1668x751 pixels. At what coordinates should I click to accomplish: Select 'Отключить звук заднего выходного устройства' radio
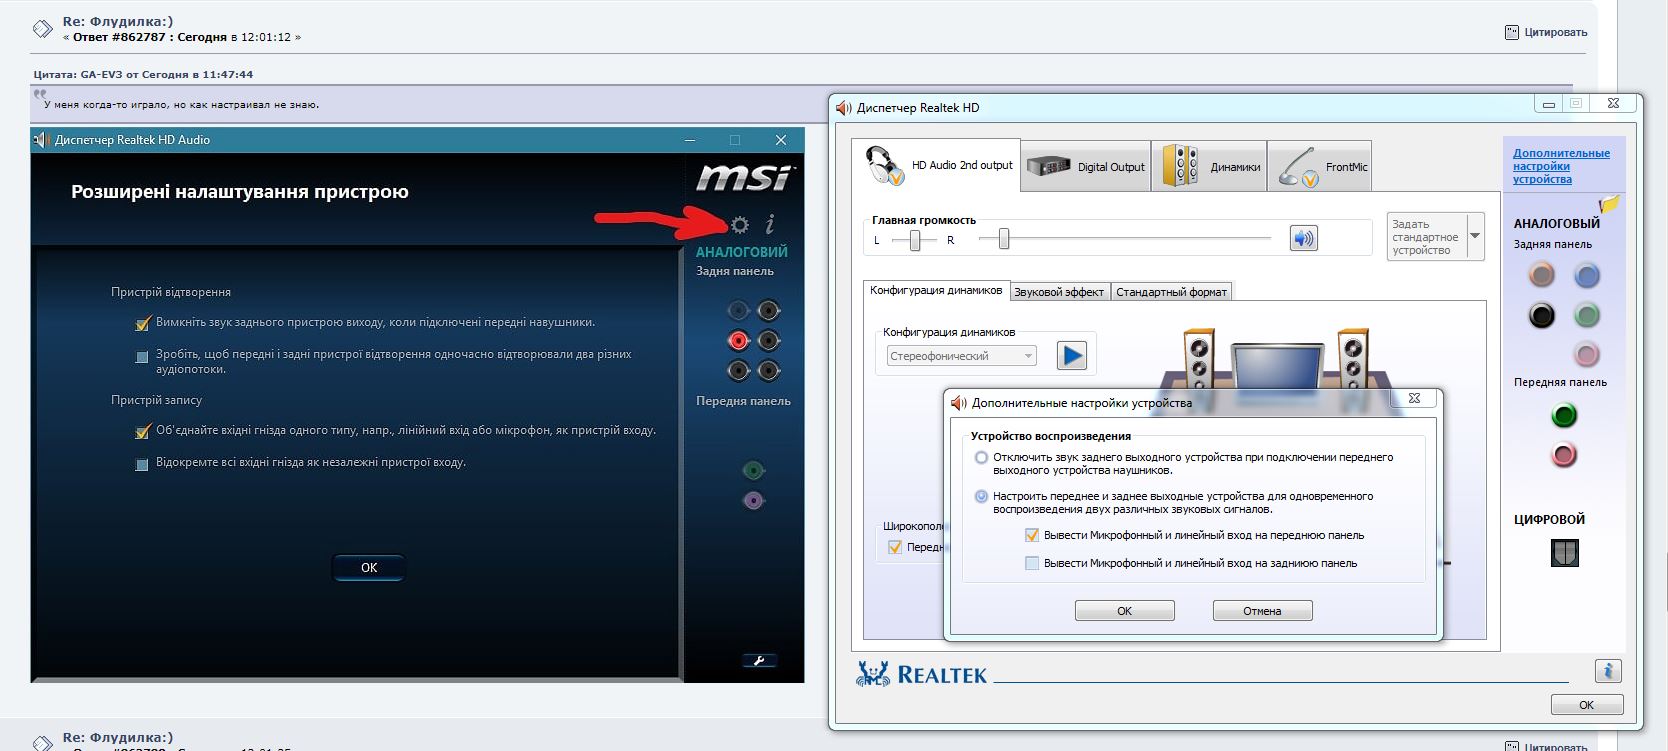click(981, 457)
